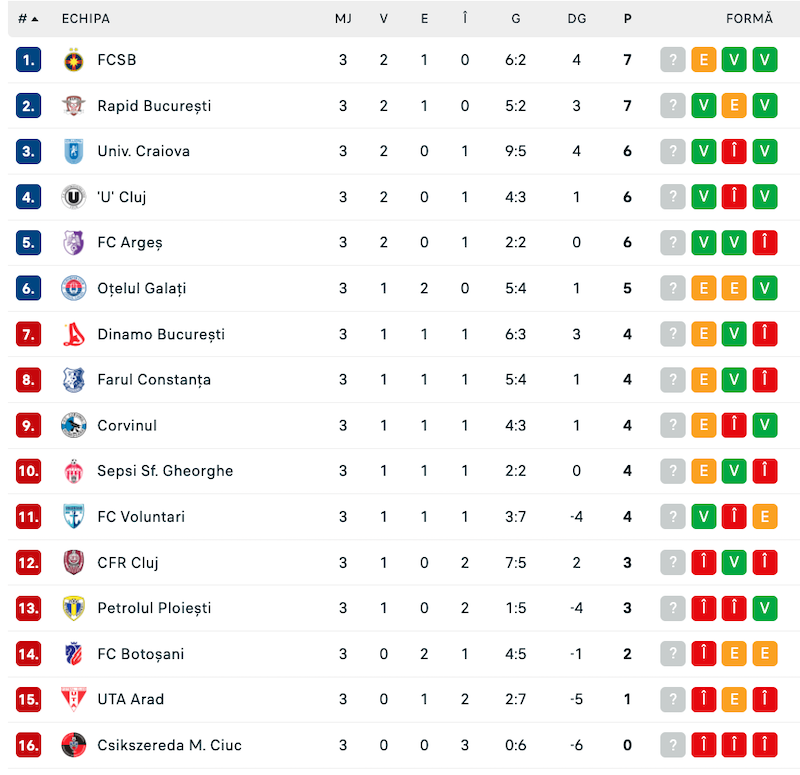Click the FCSB club crest icon

click(x=73, y=60)
